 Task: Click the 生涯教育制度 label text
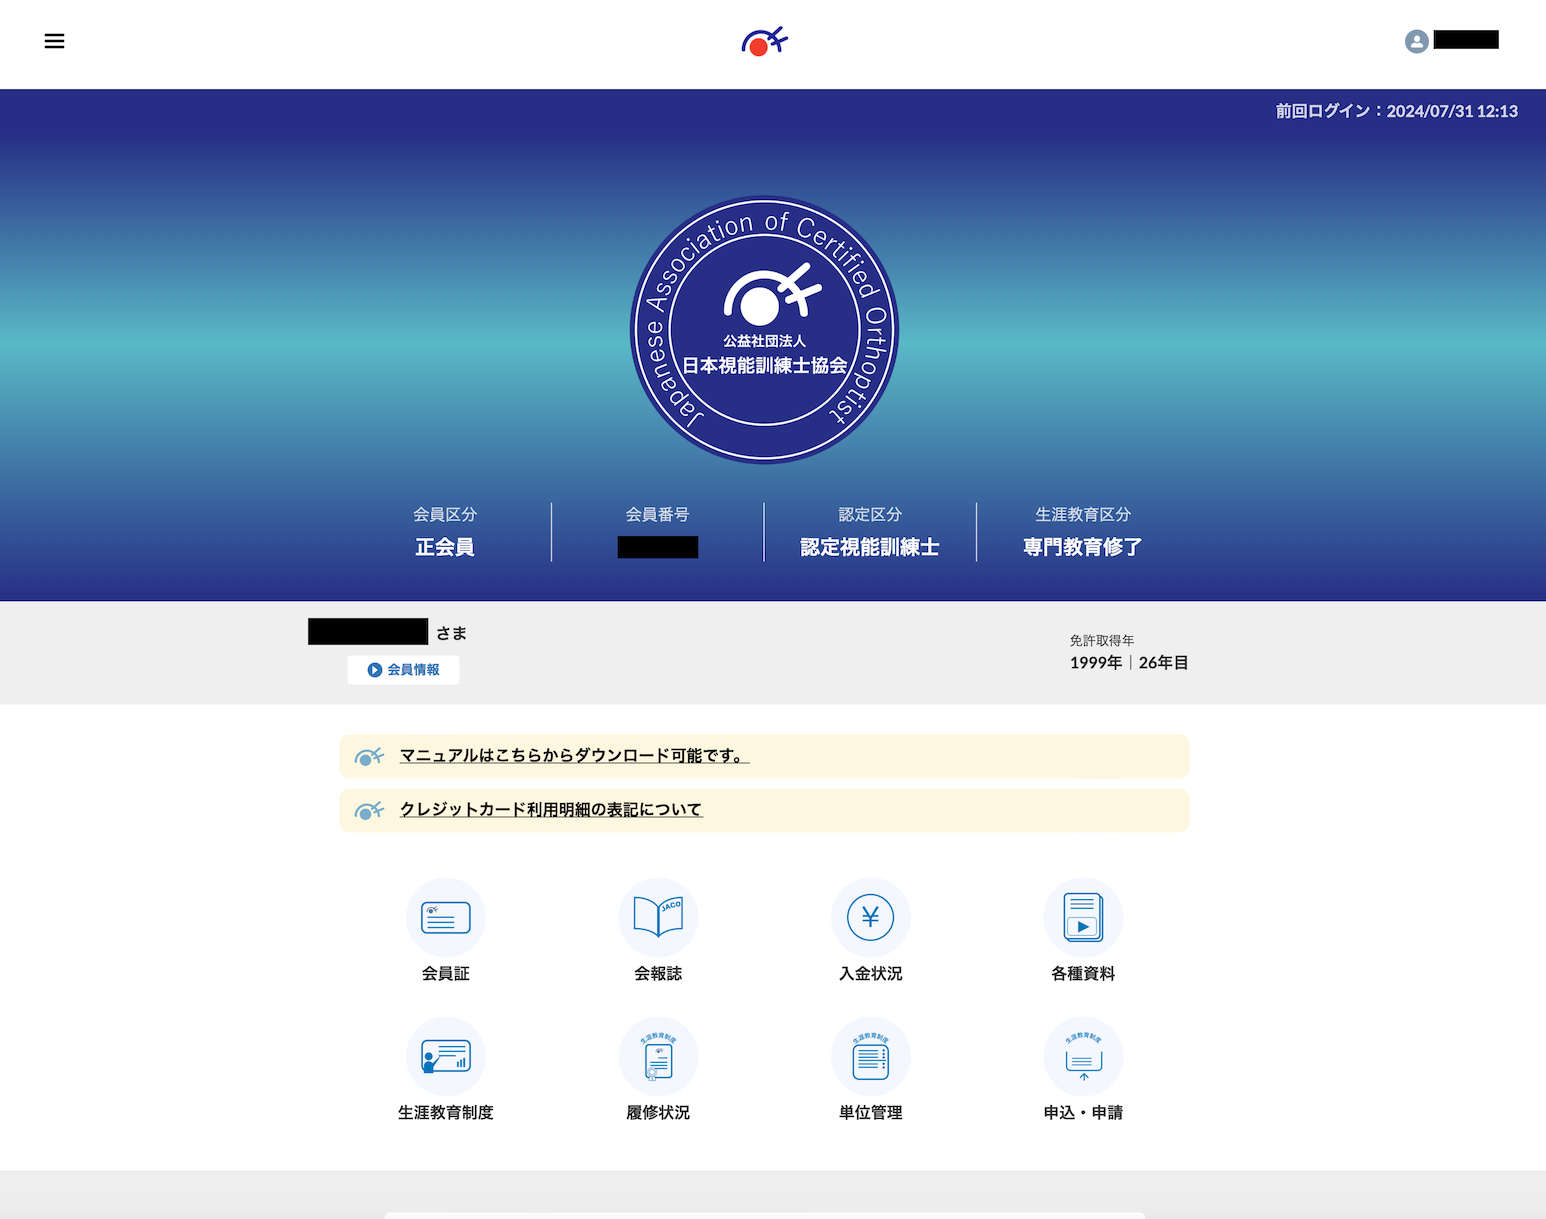tap(446, 1112)
